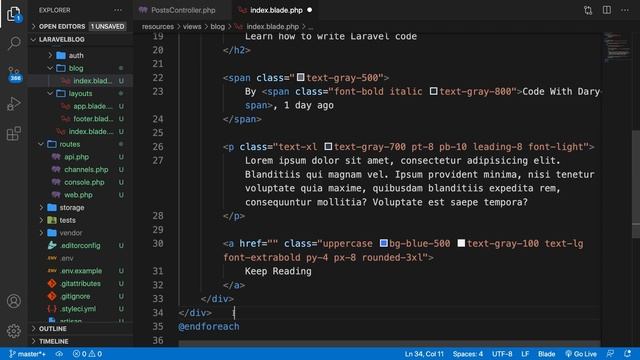Click line number 30 in gutter

[158, 243]
